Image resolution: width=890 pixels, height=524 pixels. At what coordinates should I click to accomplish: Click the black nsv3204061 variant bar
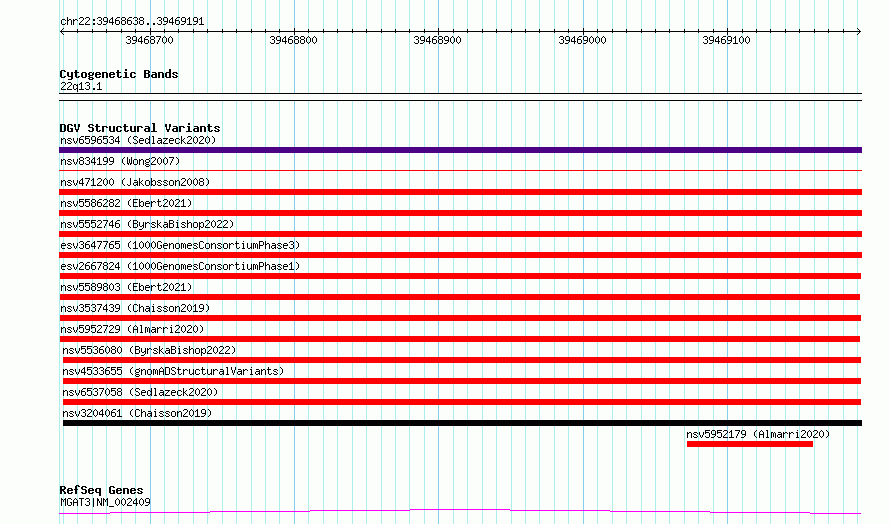(x=462, y=423)
